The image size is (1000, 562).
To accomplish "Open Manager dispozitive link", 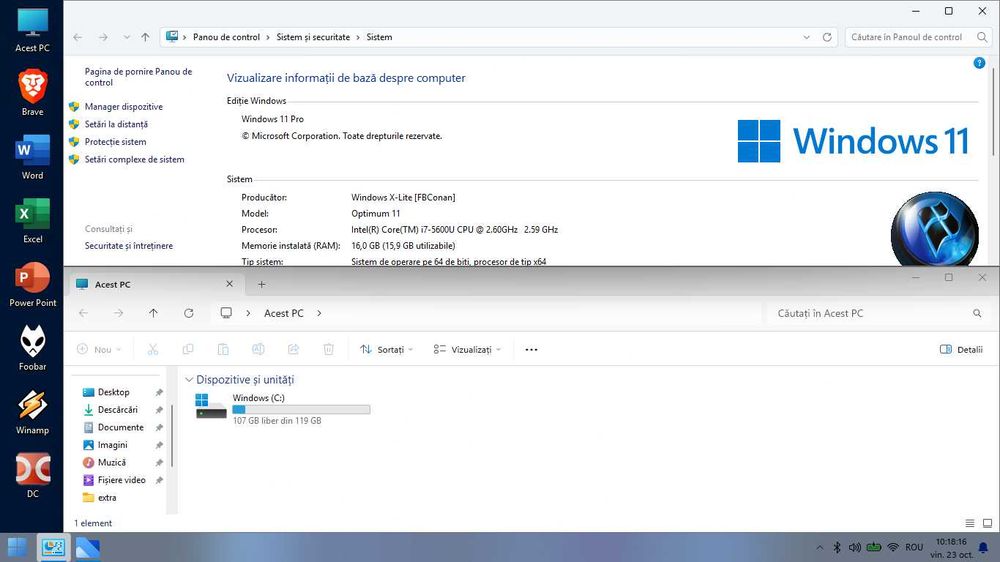I will (x=124, y=107).
